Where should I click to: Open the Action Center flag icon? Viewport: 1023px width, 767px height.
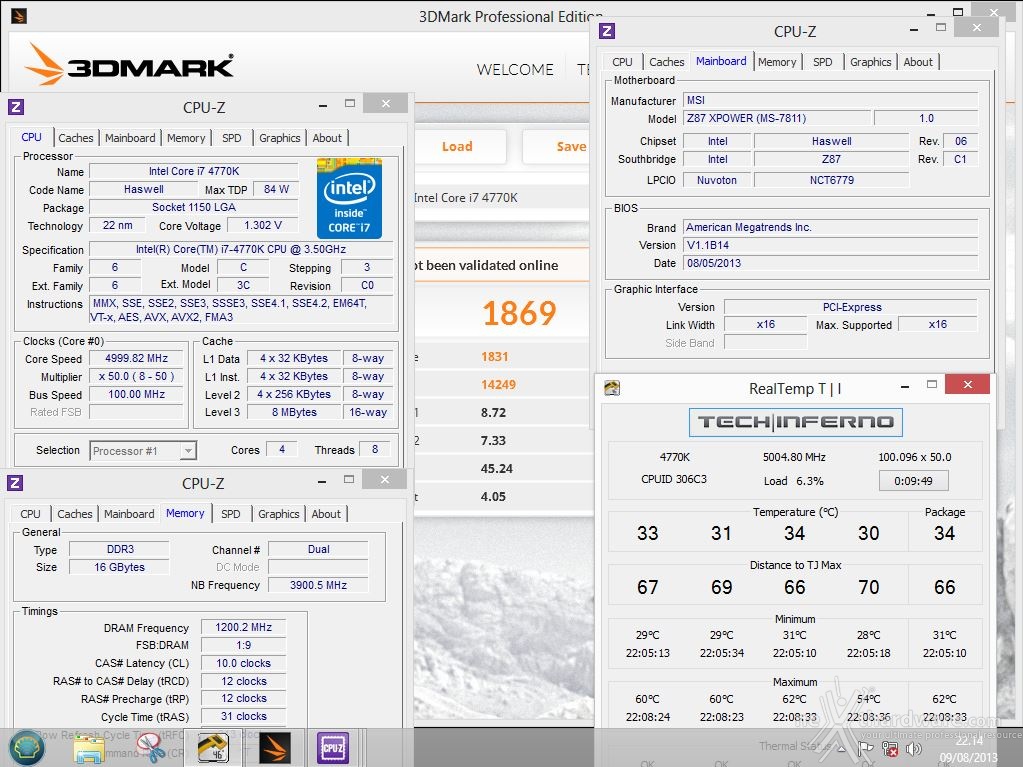(x=866, y=749)
